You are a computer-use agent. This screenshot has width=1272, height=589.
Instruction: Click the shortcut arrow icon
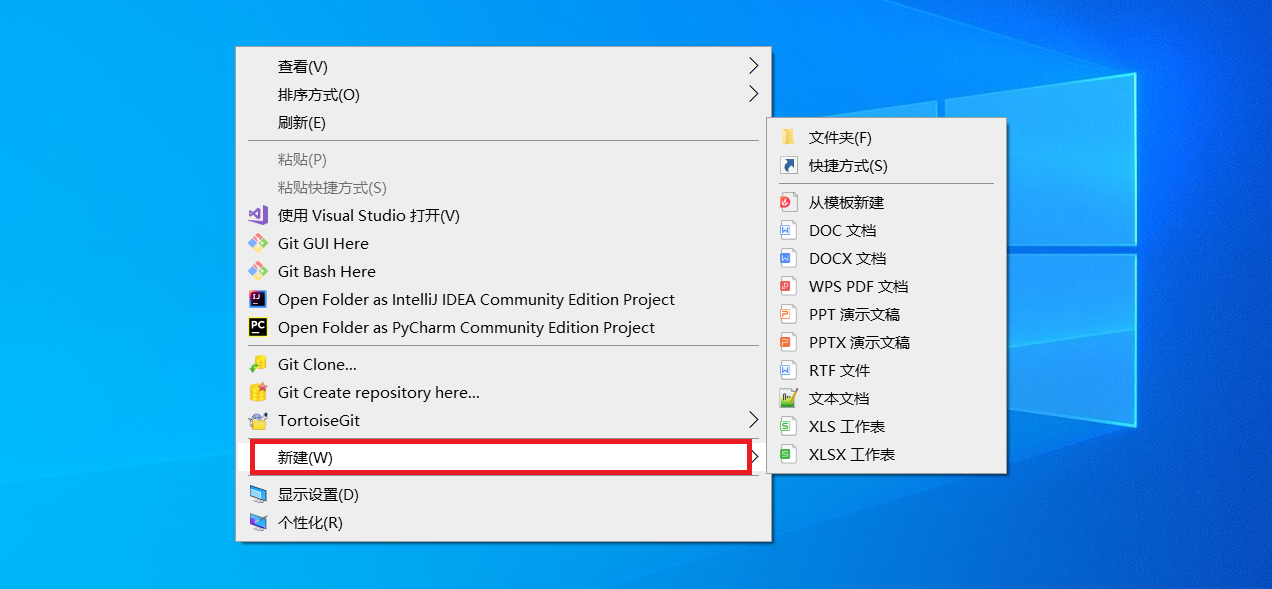click(x=788, y=165)
